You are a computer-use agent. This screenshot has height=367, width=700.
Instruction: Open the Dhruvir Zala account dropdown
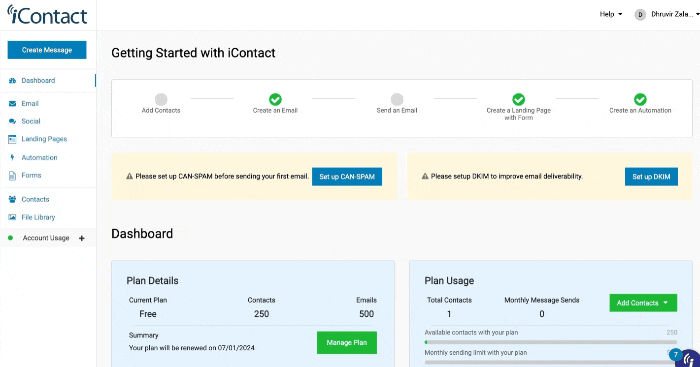pyautogui.click(x=675, y=14)
